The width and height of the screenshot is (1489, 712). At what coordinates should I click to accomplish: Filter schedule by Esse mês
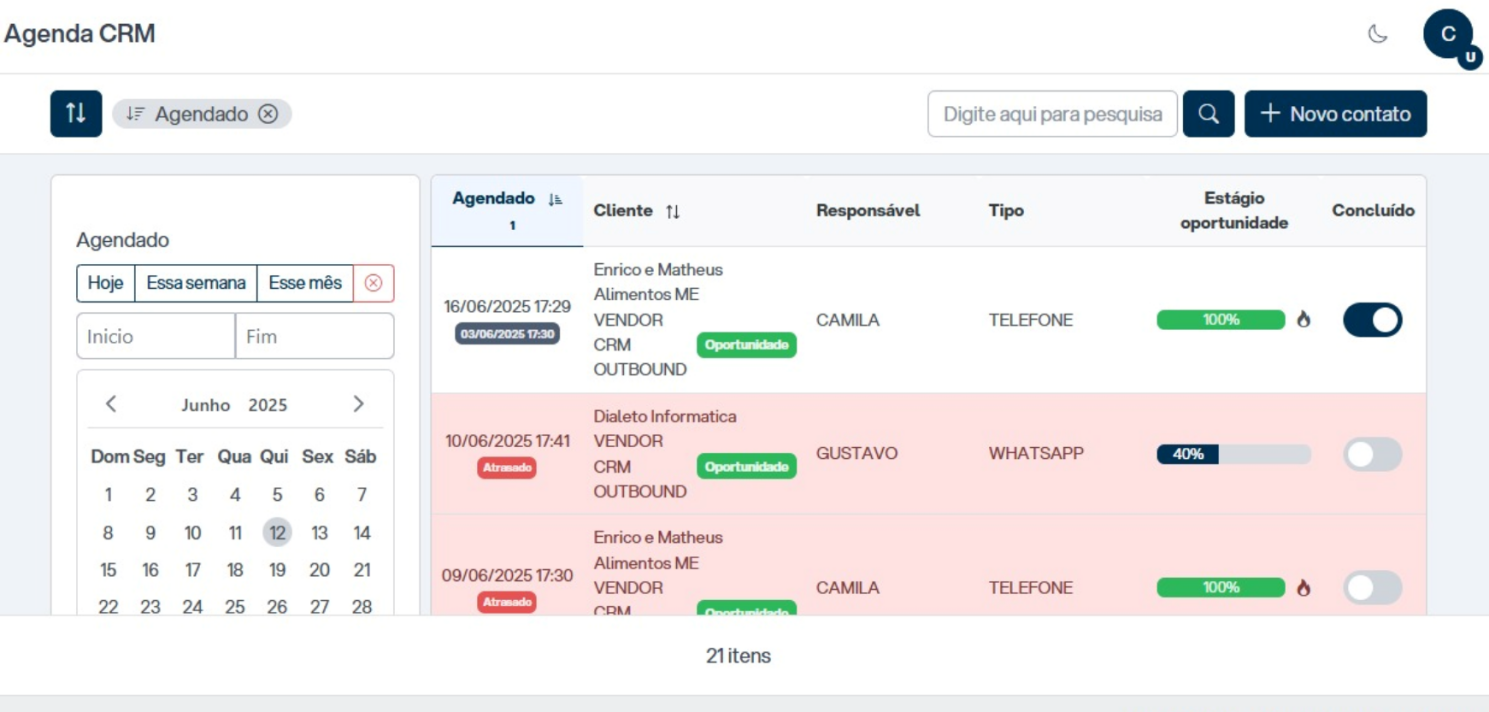tap(305, 283)
